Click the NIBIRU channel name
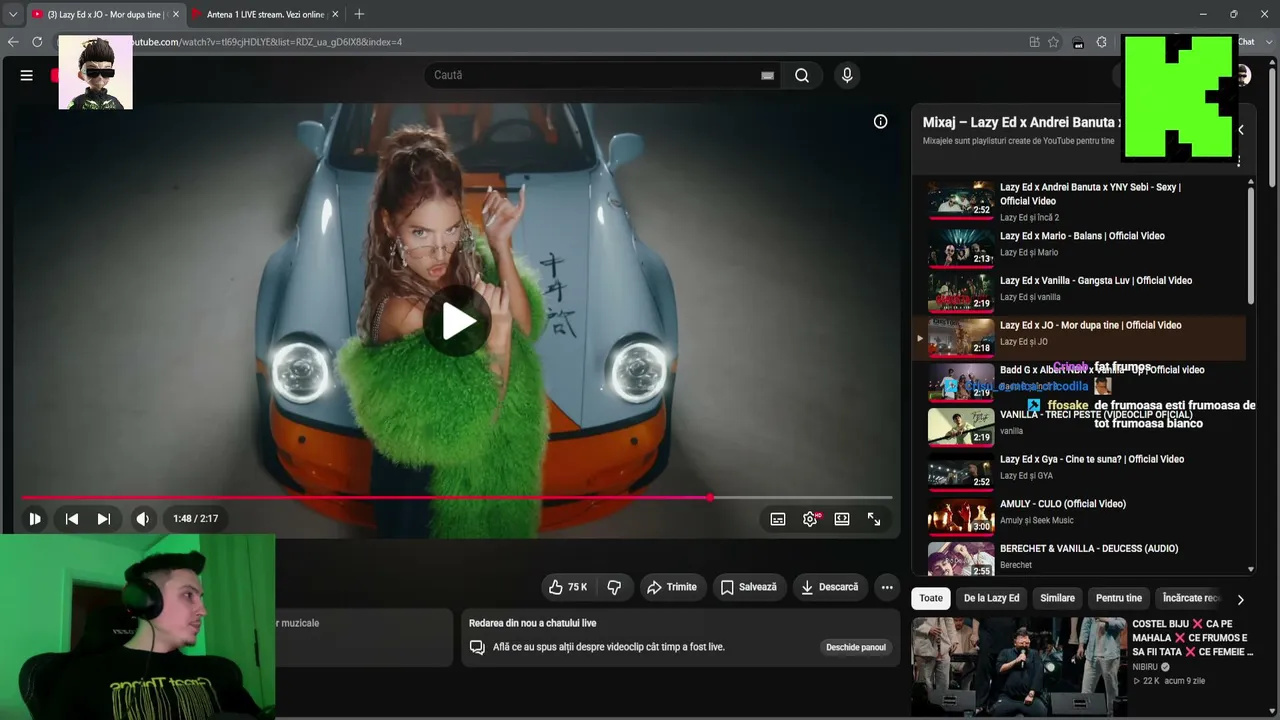Screen dimensions: 1280x720 [1145, 667]
